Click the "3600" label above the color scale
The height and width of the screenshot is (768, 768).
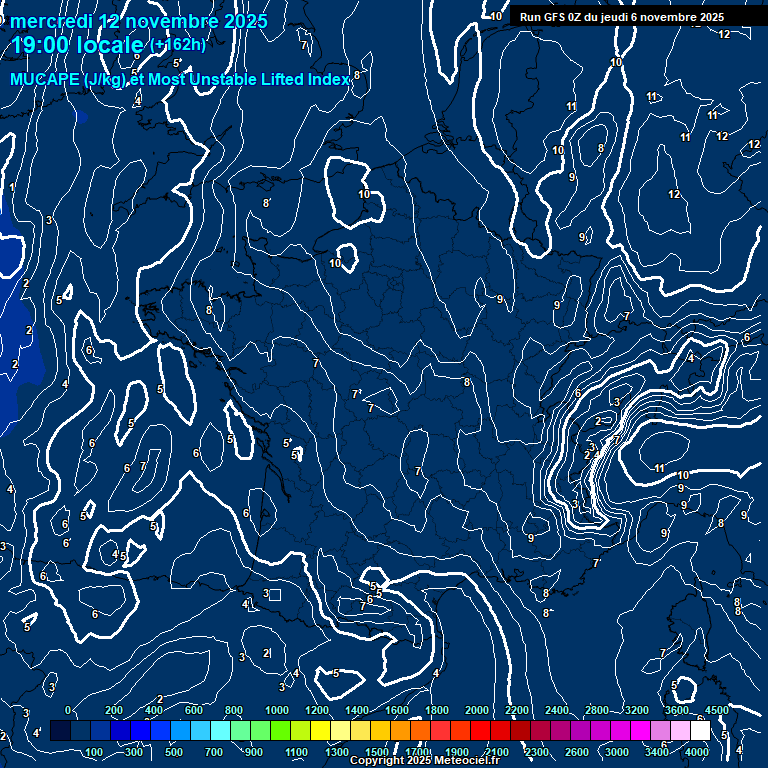[x=677, y=710]
